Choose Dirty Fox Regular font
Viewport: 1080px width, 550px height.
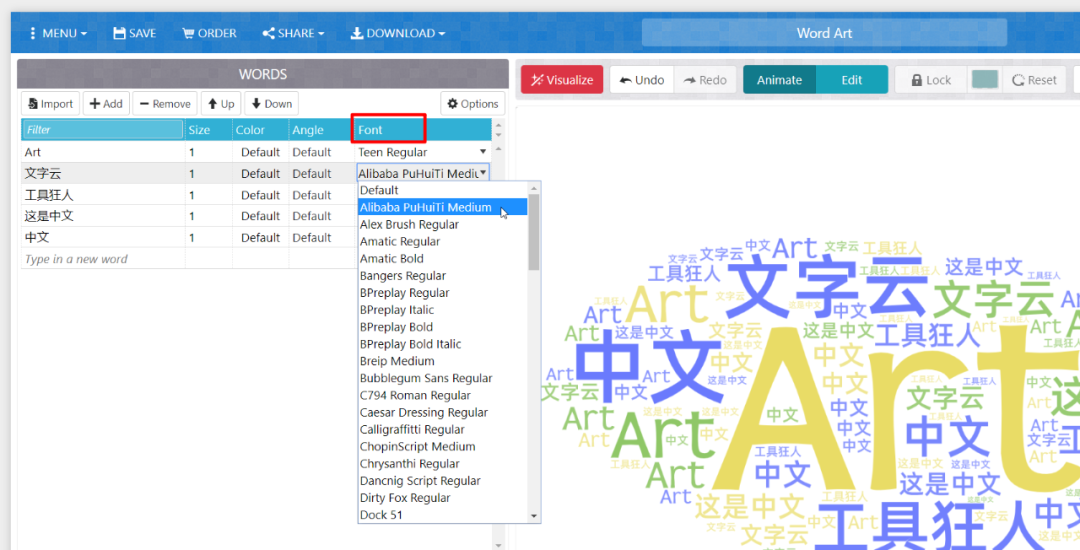443,498
